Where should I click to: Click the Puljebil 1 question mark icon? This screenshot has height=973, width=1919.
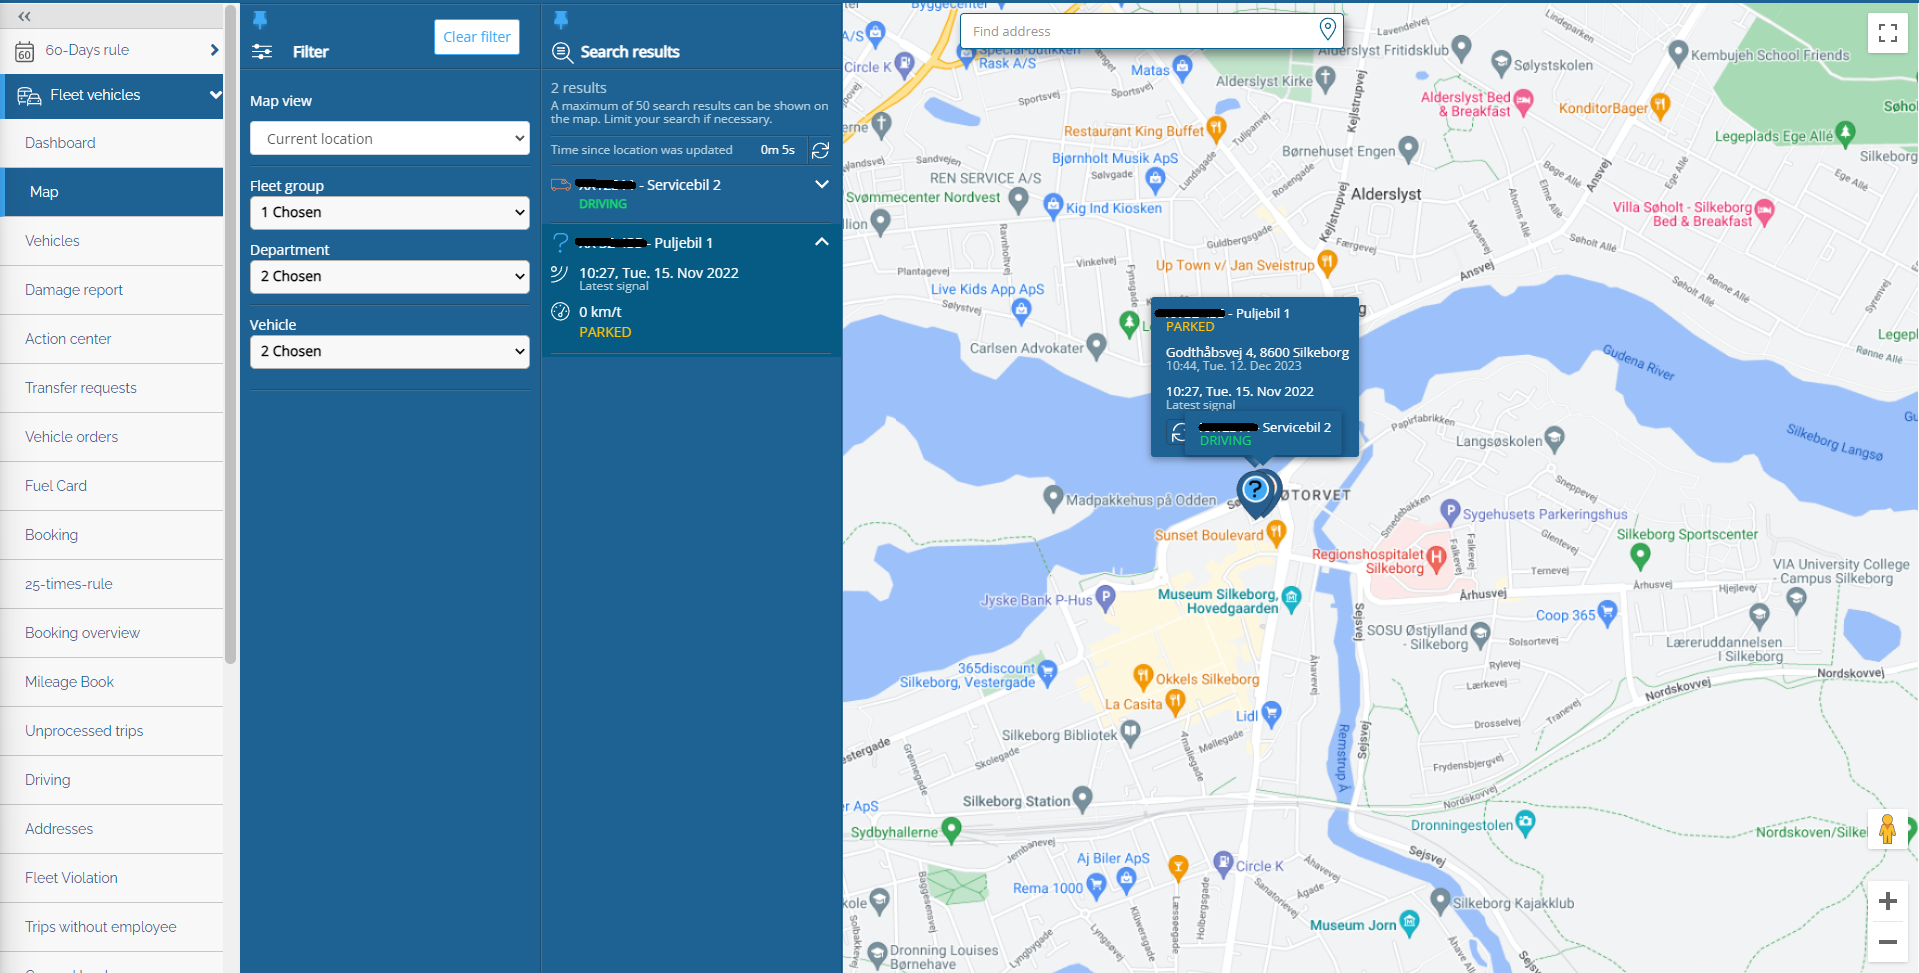(561, 242)
